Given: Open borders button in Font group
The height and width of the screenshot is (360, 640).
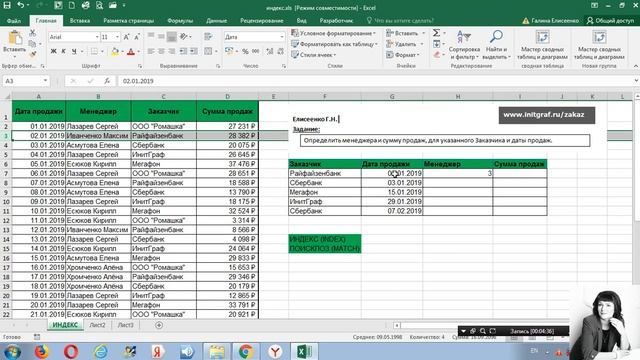Looking at the screenshot, I should 94,51.
